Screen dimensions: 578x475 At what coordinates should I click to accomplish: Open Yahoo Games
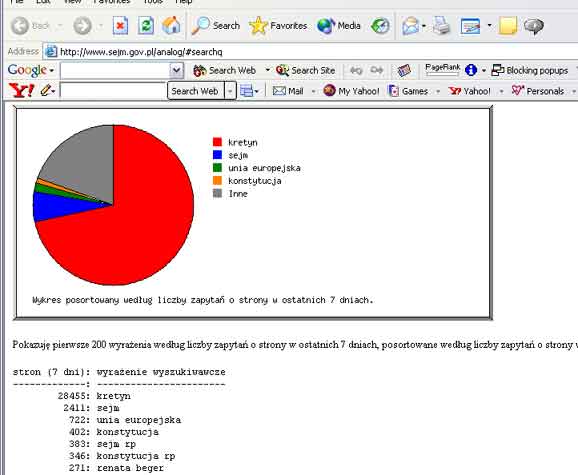(408, 91)
